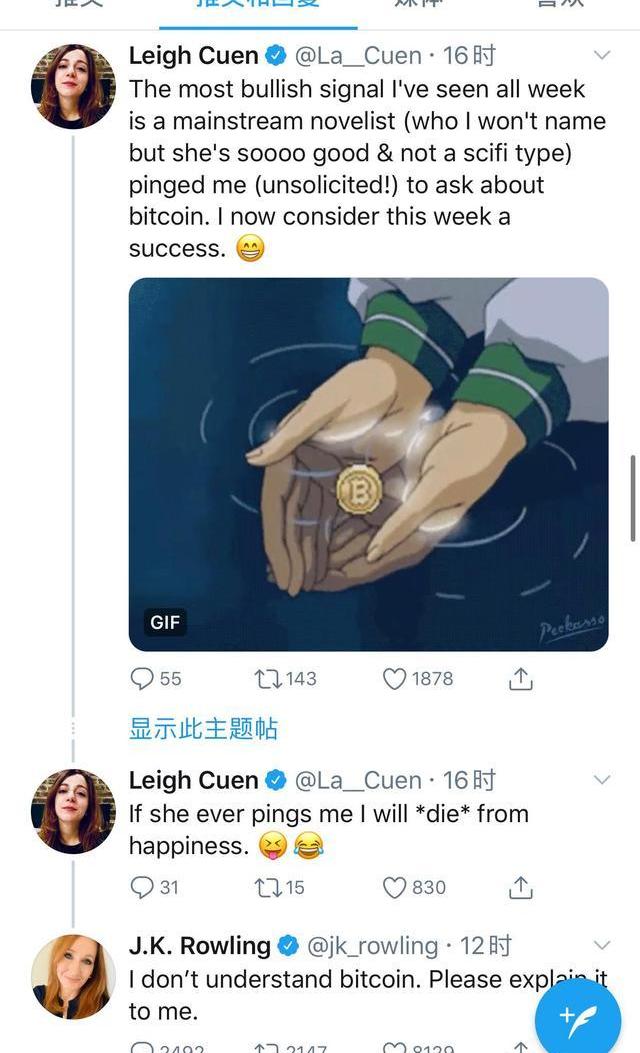Open options chevron on second Leigh Cuen tweet
This screenshot has width=640, height=1053.
point(602,780)
